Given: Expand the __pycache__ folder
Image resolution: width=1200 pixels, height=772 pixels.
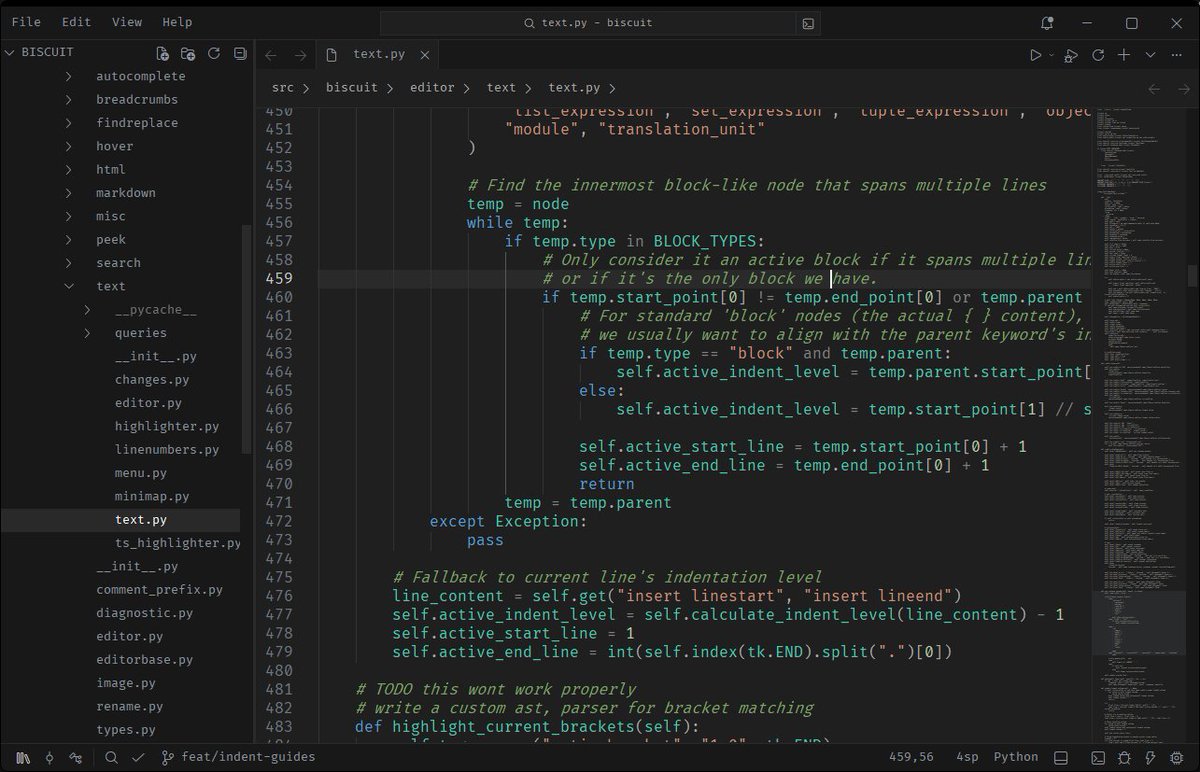Looking at the screenshot, I should (x=88, y=310).
